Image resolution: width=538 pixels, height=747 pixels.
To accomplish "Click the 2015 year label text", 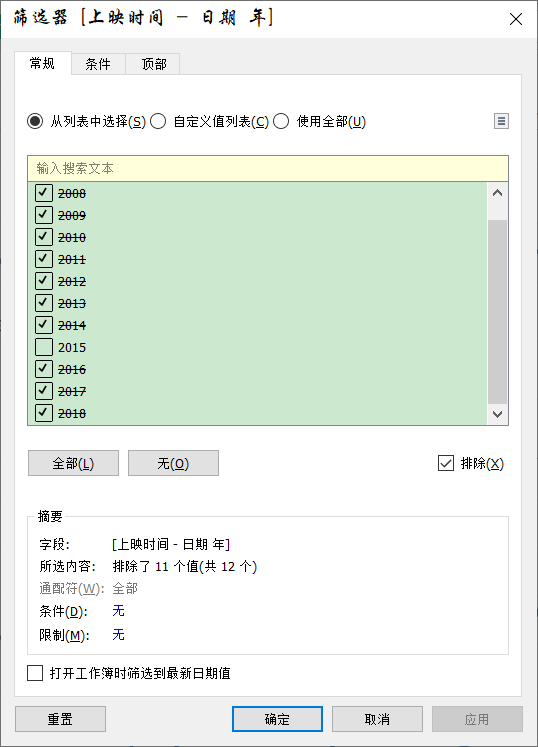I will pos(72,347).
